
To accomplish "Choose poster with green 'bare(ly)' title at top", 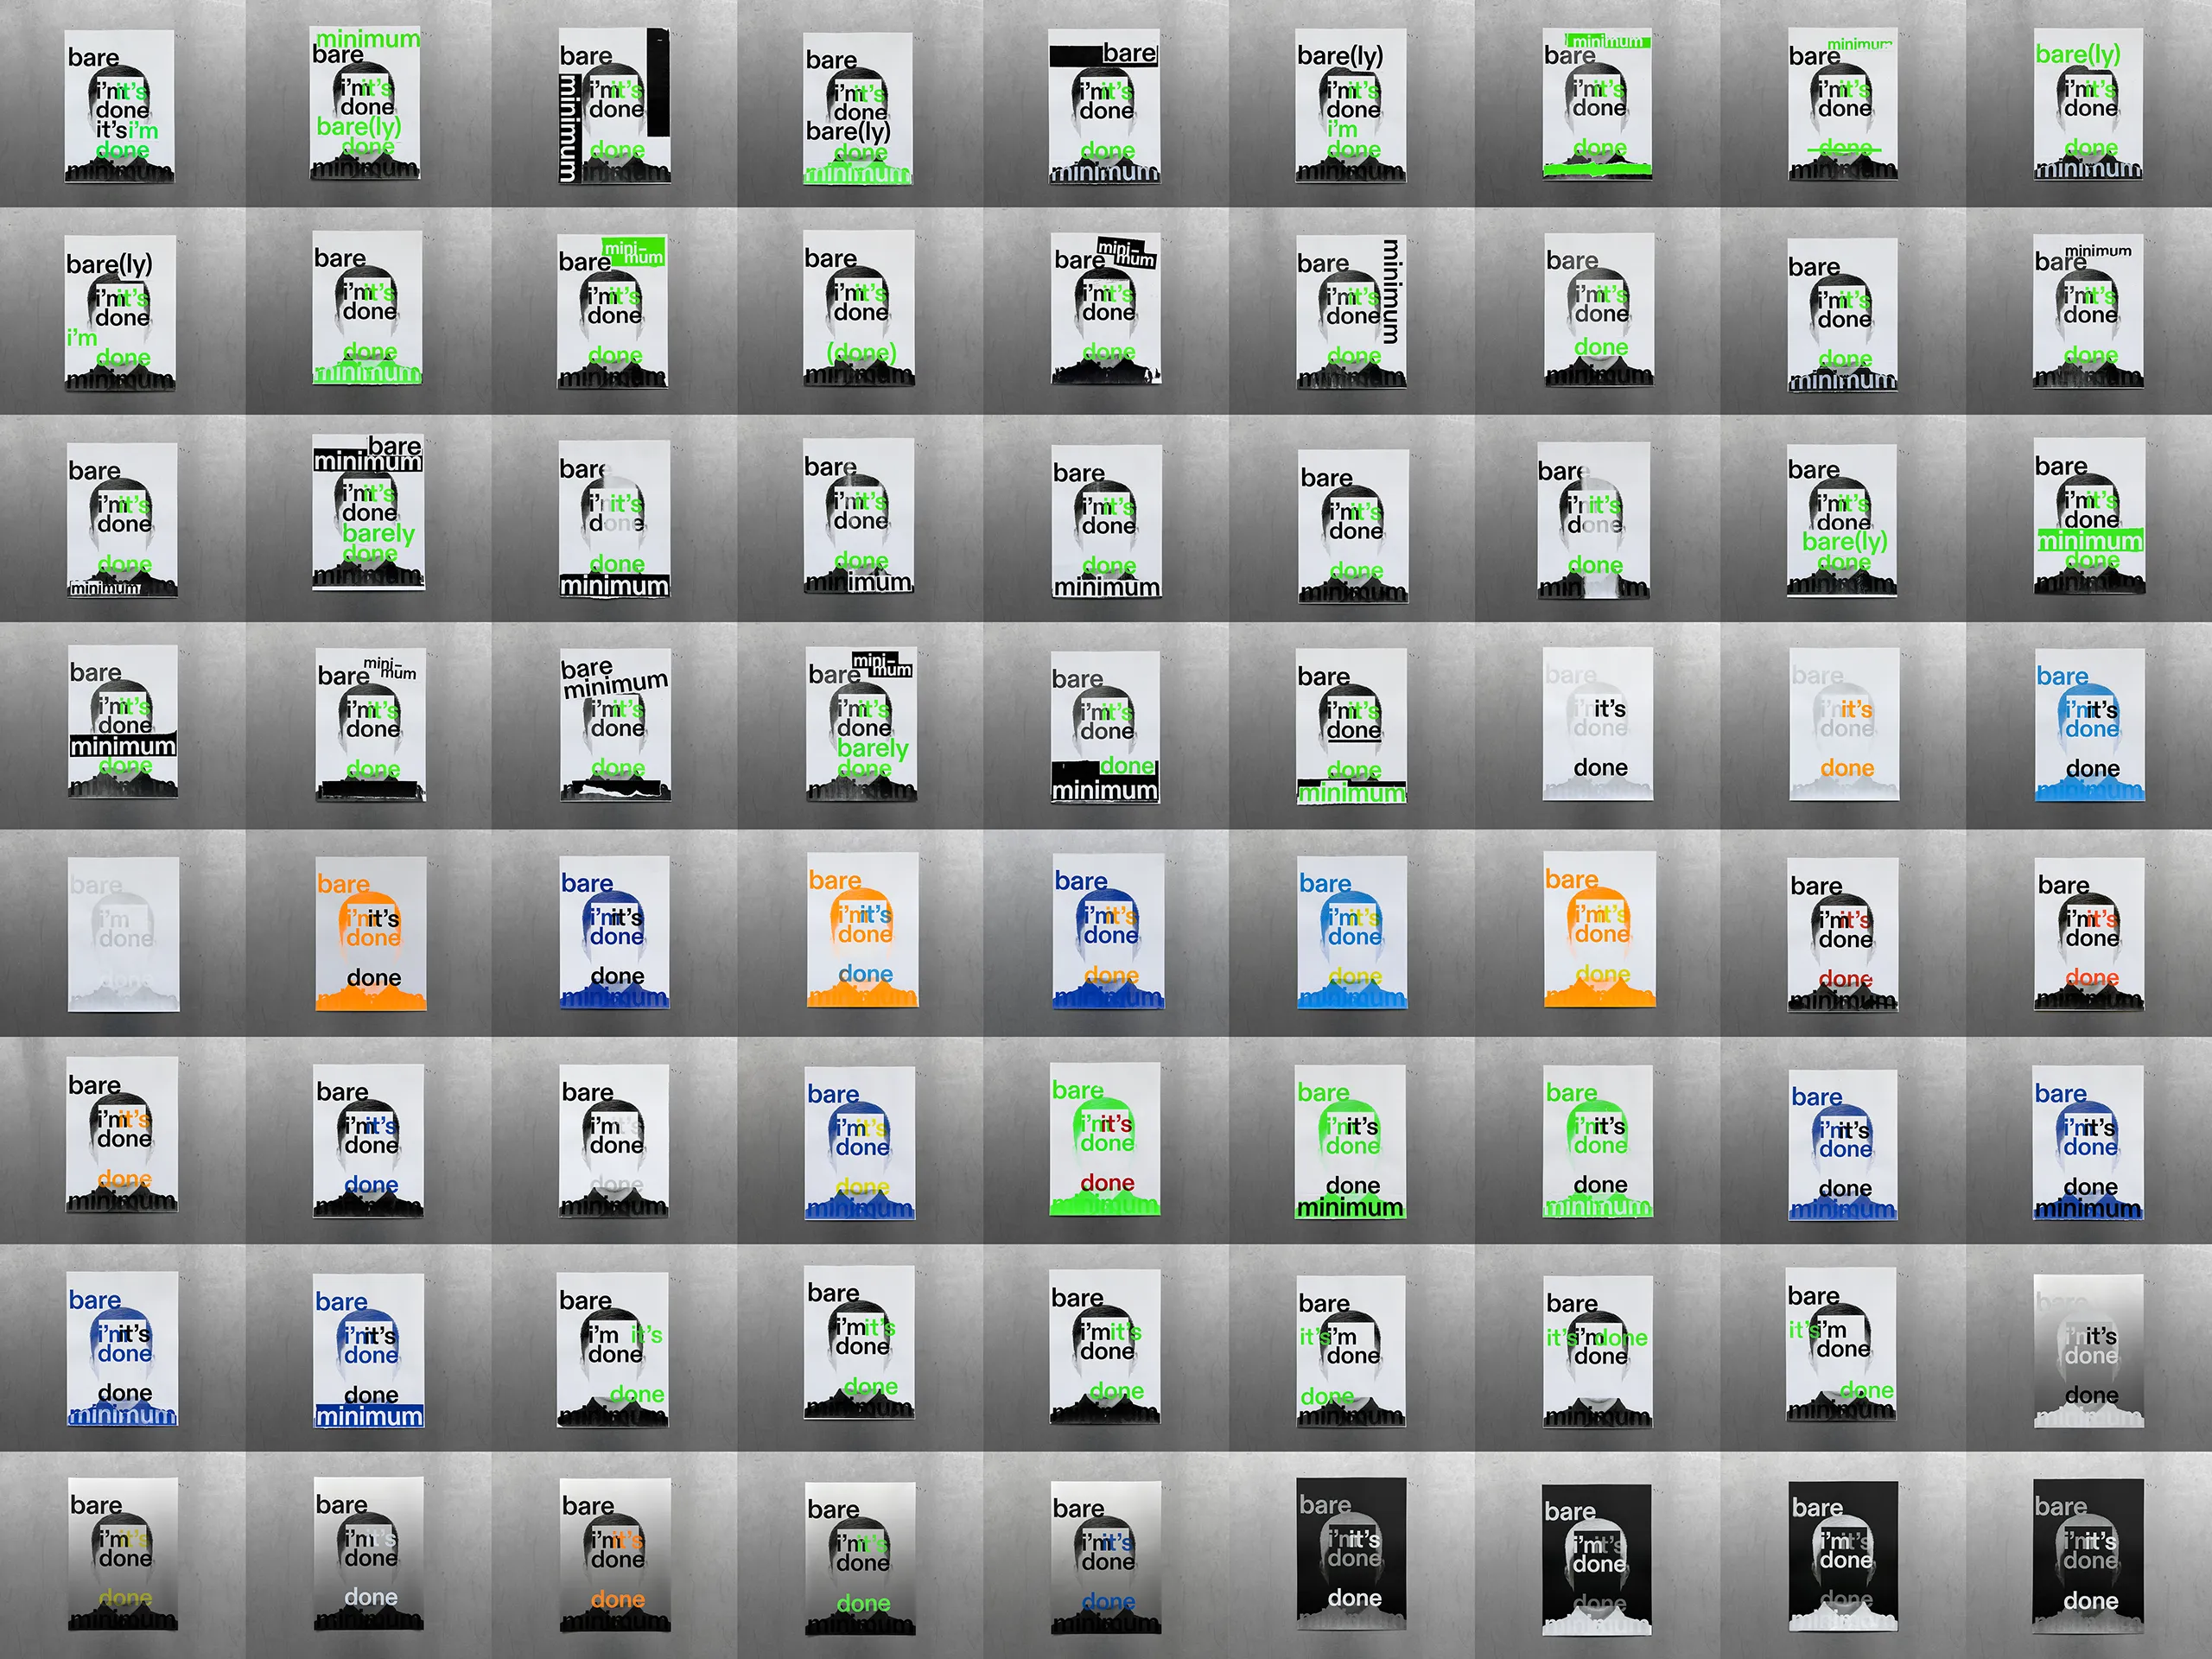I will pos(2088,104).
